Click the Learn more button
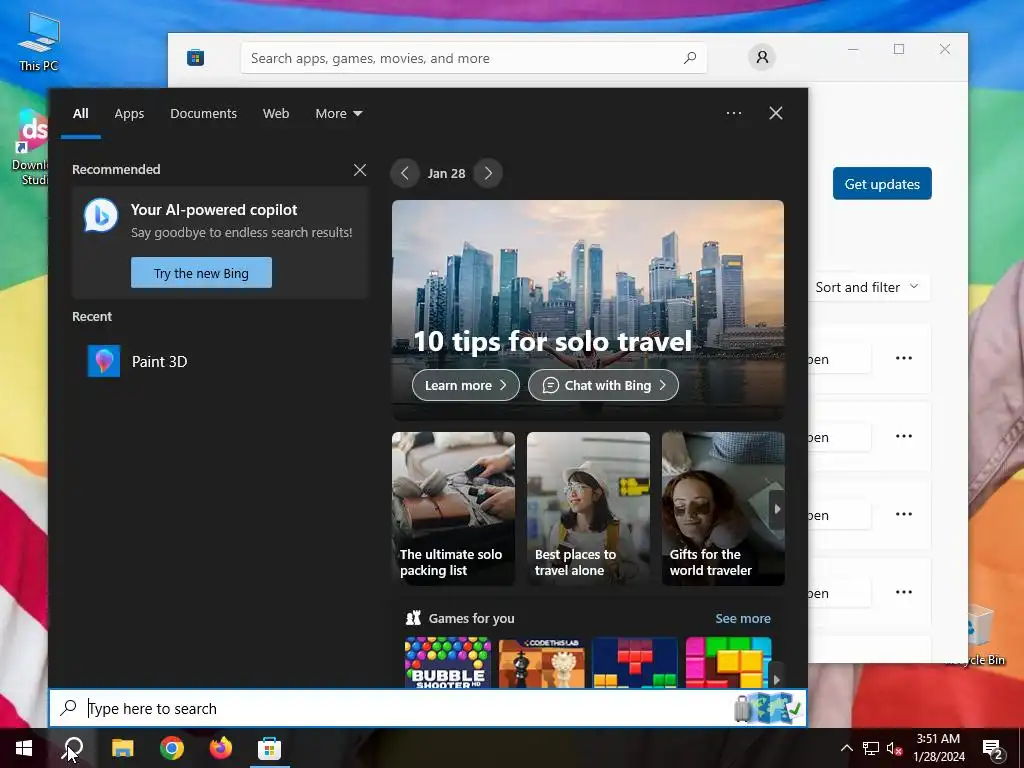 pos(466,385)
